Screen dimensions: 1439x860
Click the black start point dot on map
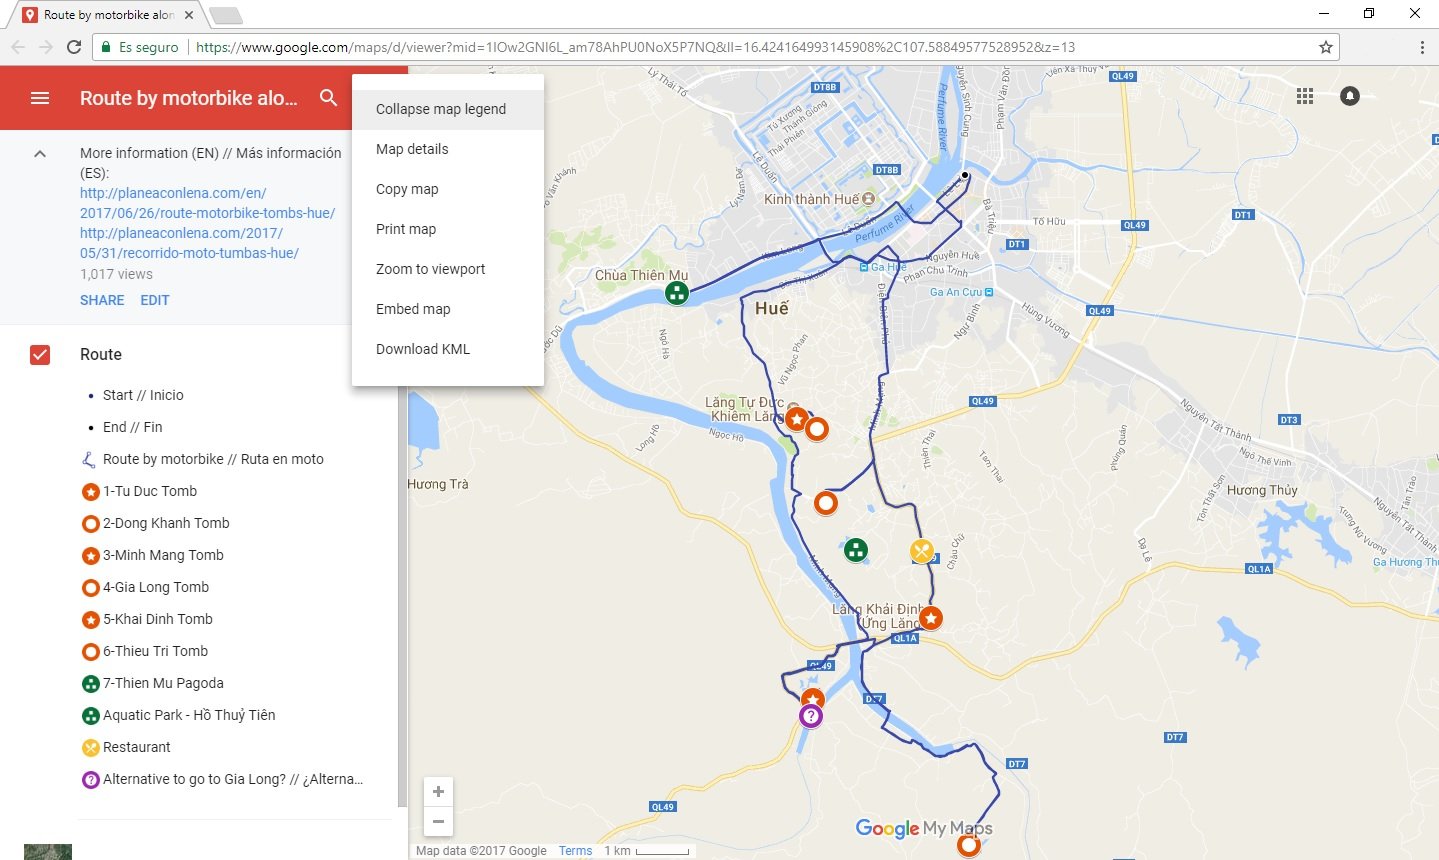(x=965, y=175)
